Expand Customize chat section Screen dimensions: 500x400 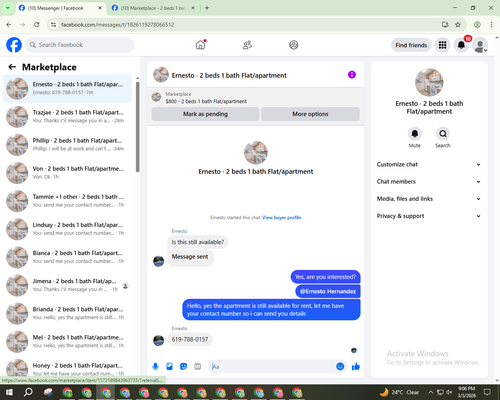tap(429, 164)
